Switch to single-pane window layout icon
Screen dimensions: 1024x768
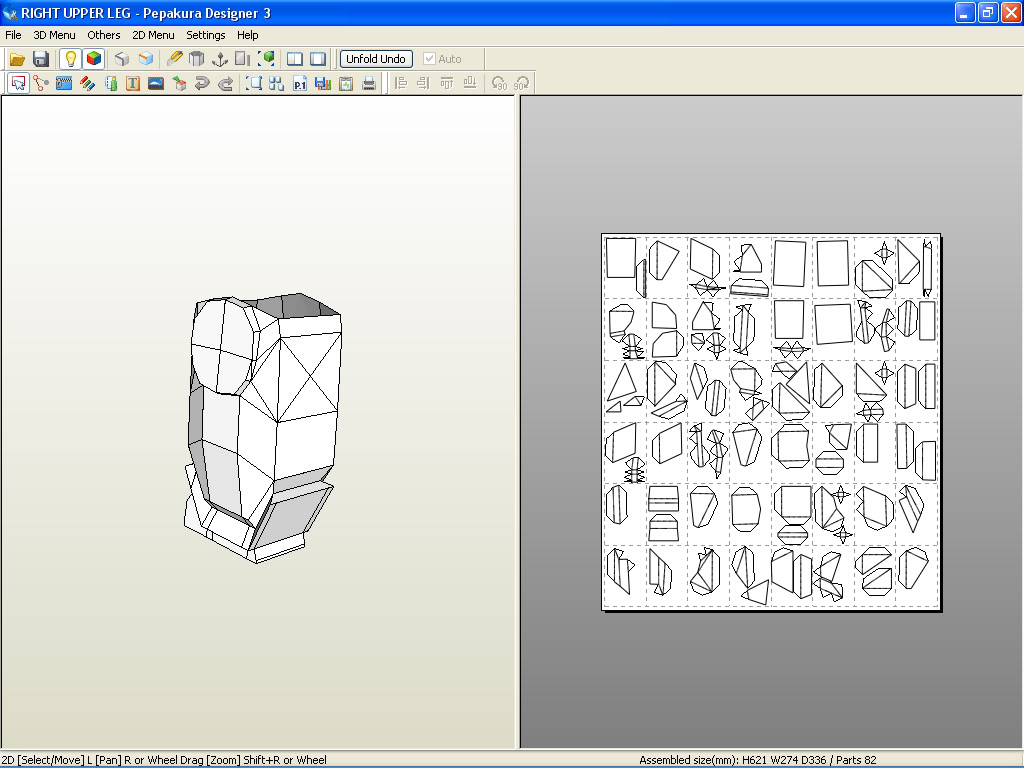tap(318, 59)
